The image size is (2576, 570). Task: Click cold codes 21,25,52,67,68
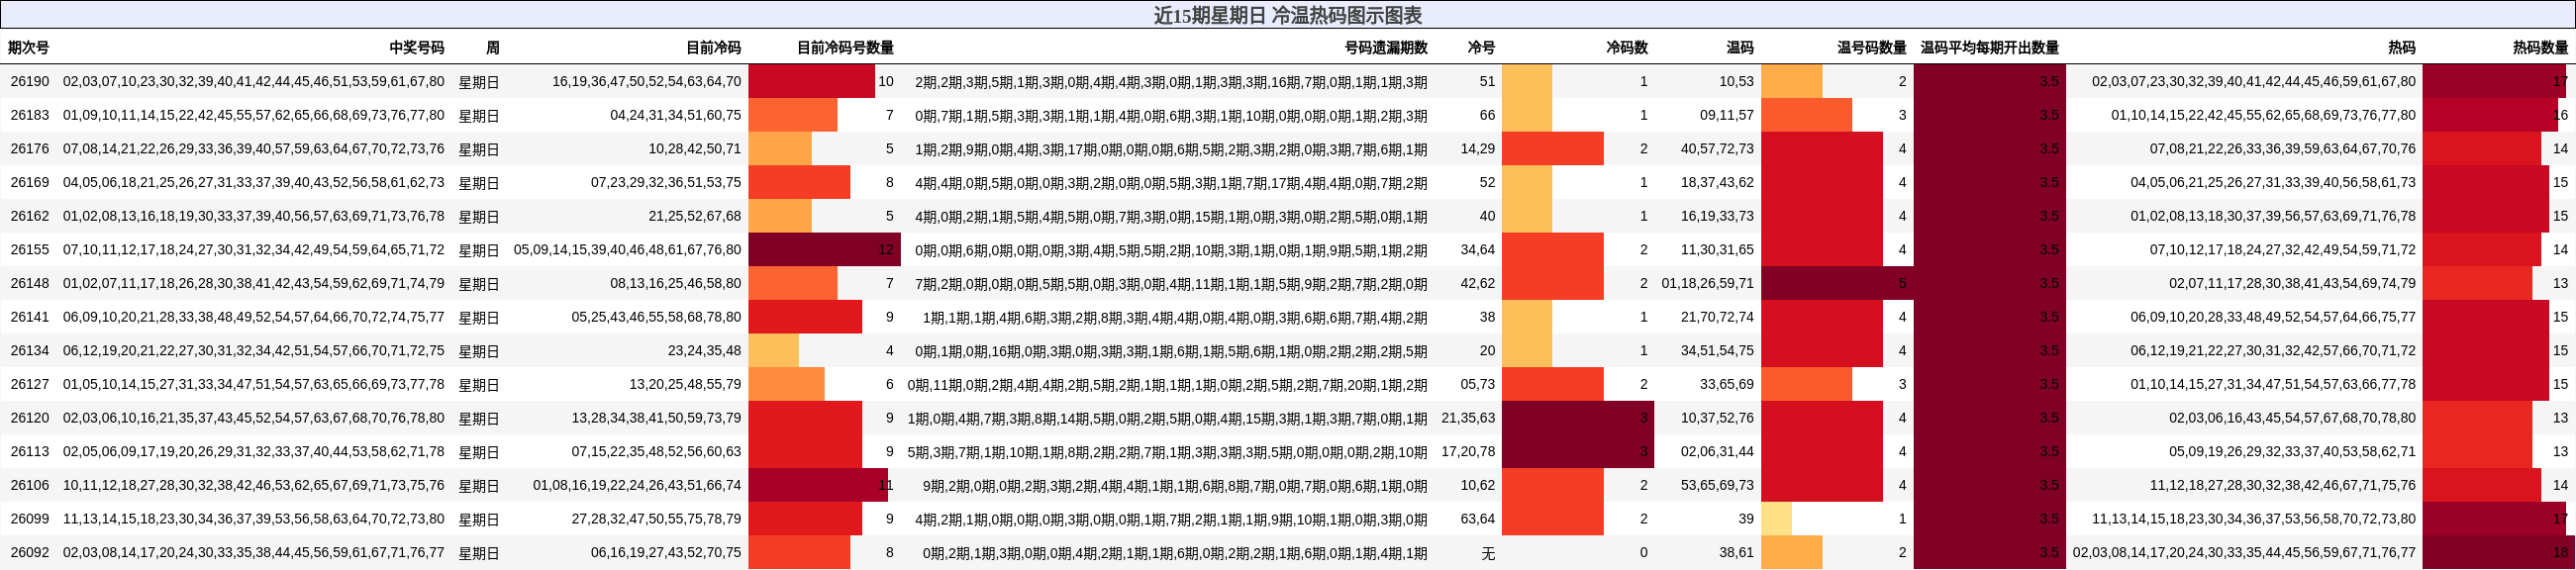tap(695, 216)
